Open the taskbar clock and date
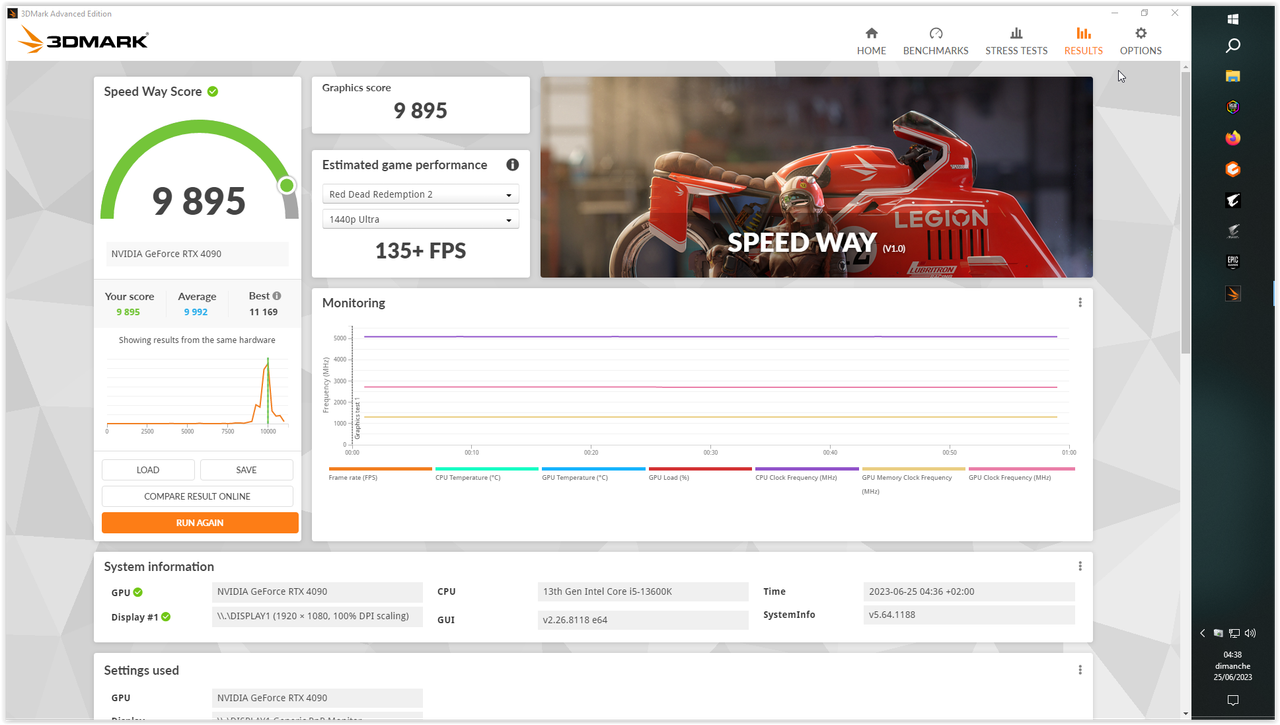 tap(1233, 666)
